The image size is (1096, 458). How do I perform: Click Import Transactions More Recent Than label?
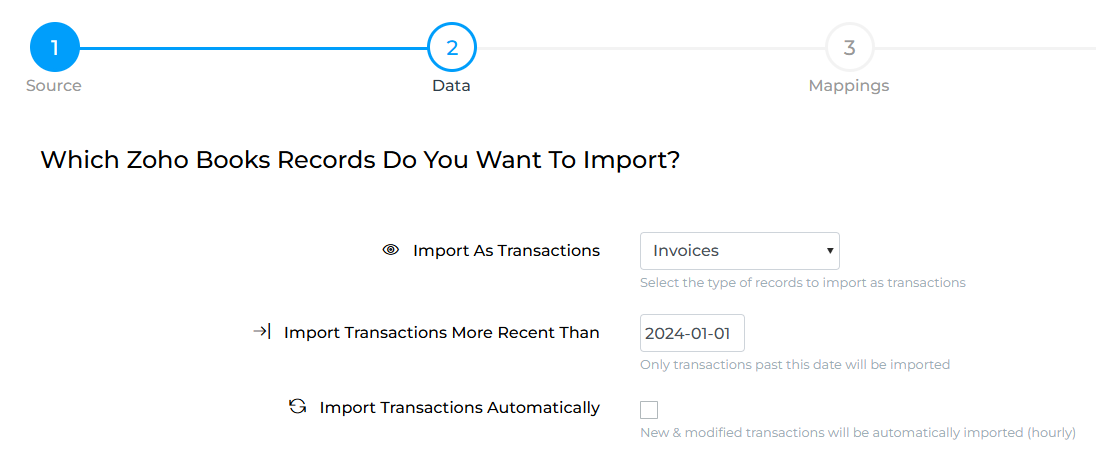point(441,333)
